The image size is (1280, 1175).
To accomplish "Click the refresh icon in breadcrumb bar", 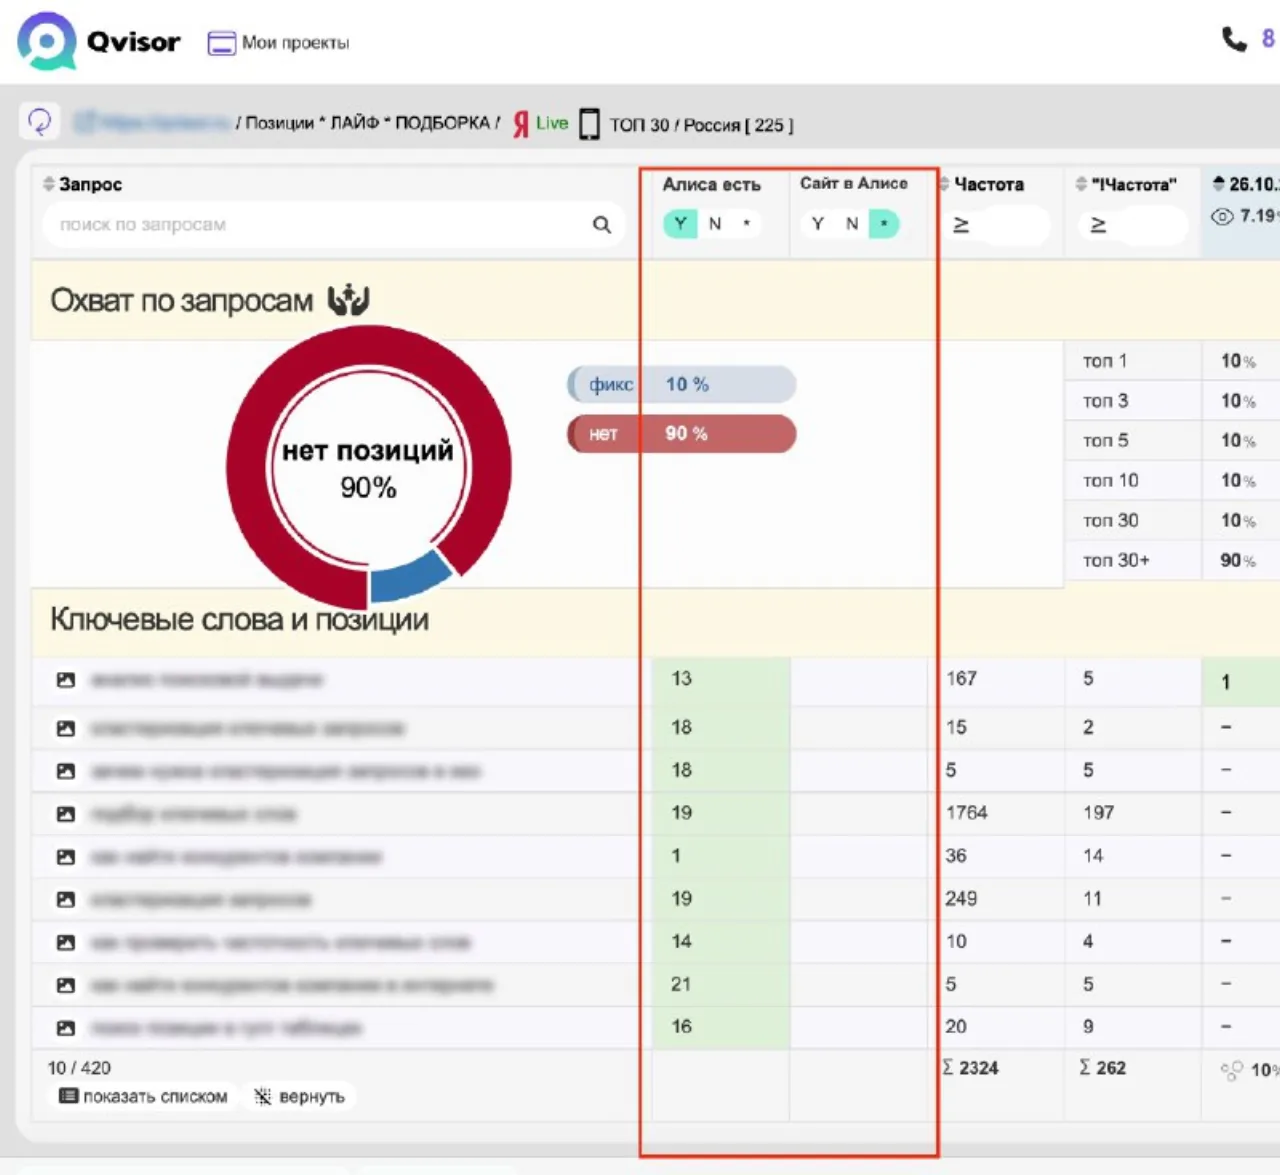I will (x=40, y=122).
